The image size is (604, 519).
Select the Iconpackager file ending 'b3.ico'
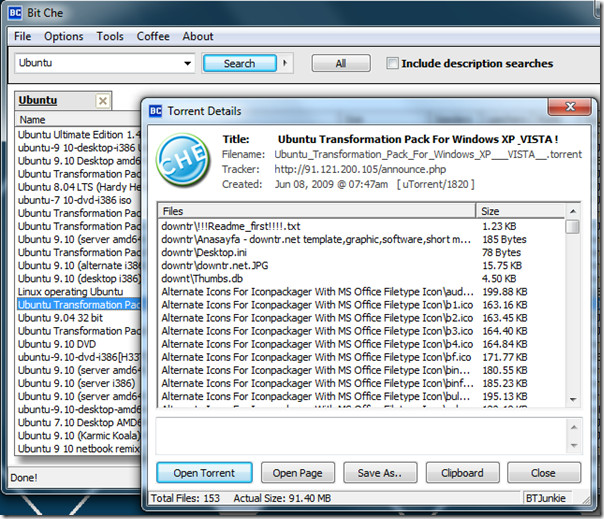[x=361, y=331]
